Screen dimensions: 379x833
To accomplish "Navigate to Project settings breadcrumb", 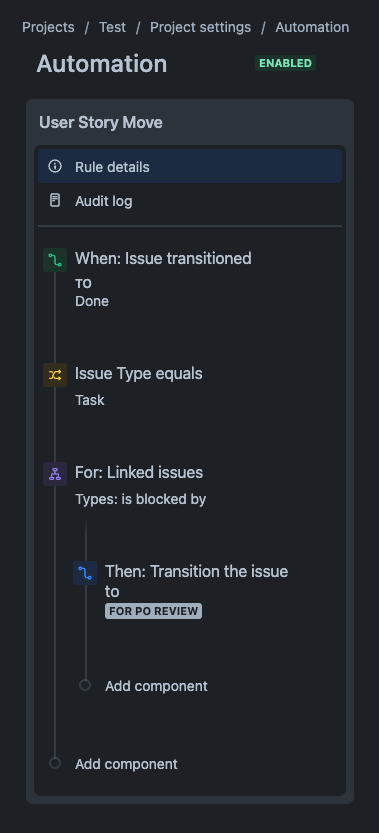I will tap(200, 27).
